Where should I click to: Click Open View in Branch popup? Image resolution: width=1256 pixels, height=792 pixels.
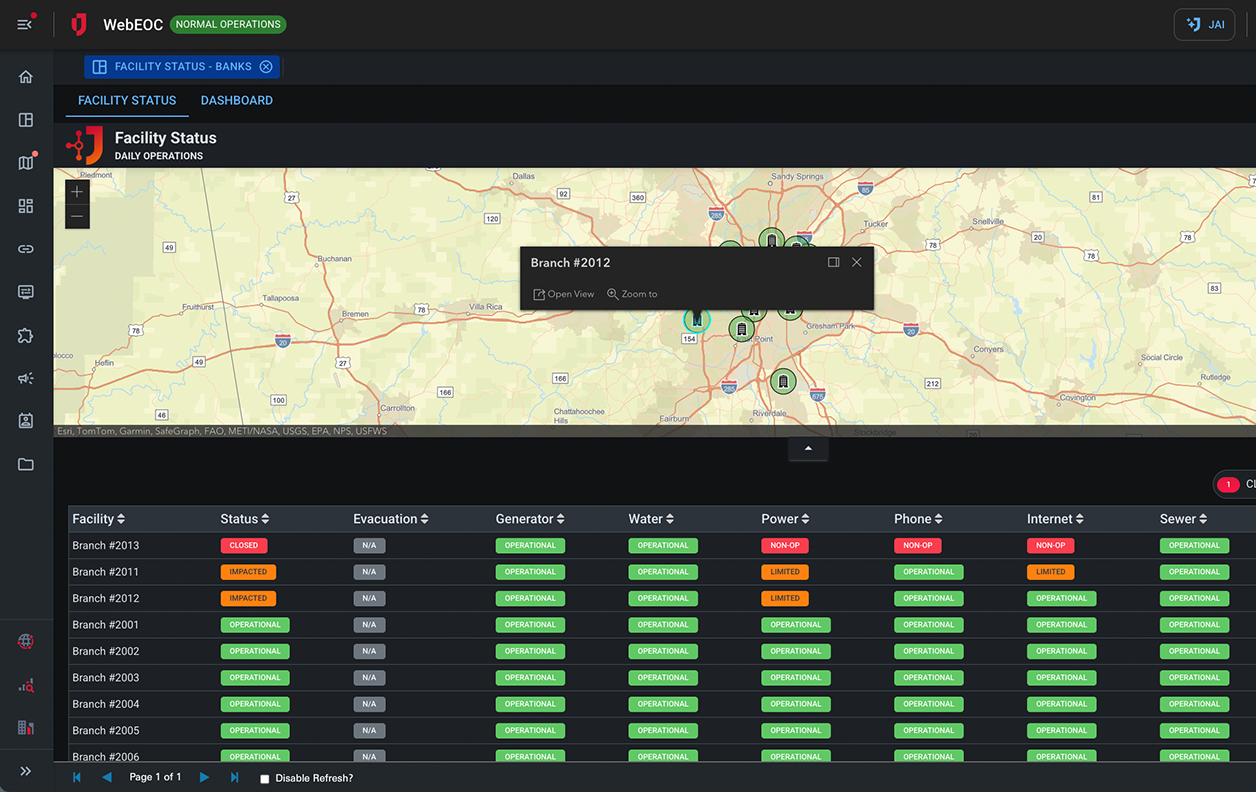(x=564, y=294)
